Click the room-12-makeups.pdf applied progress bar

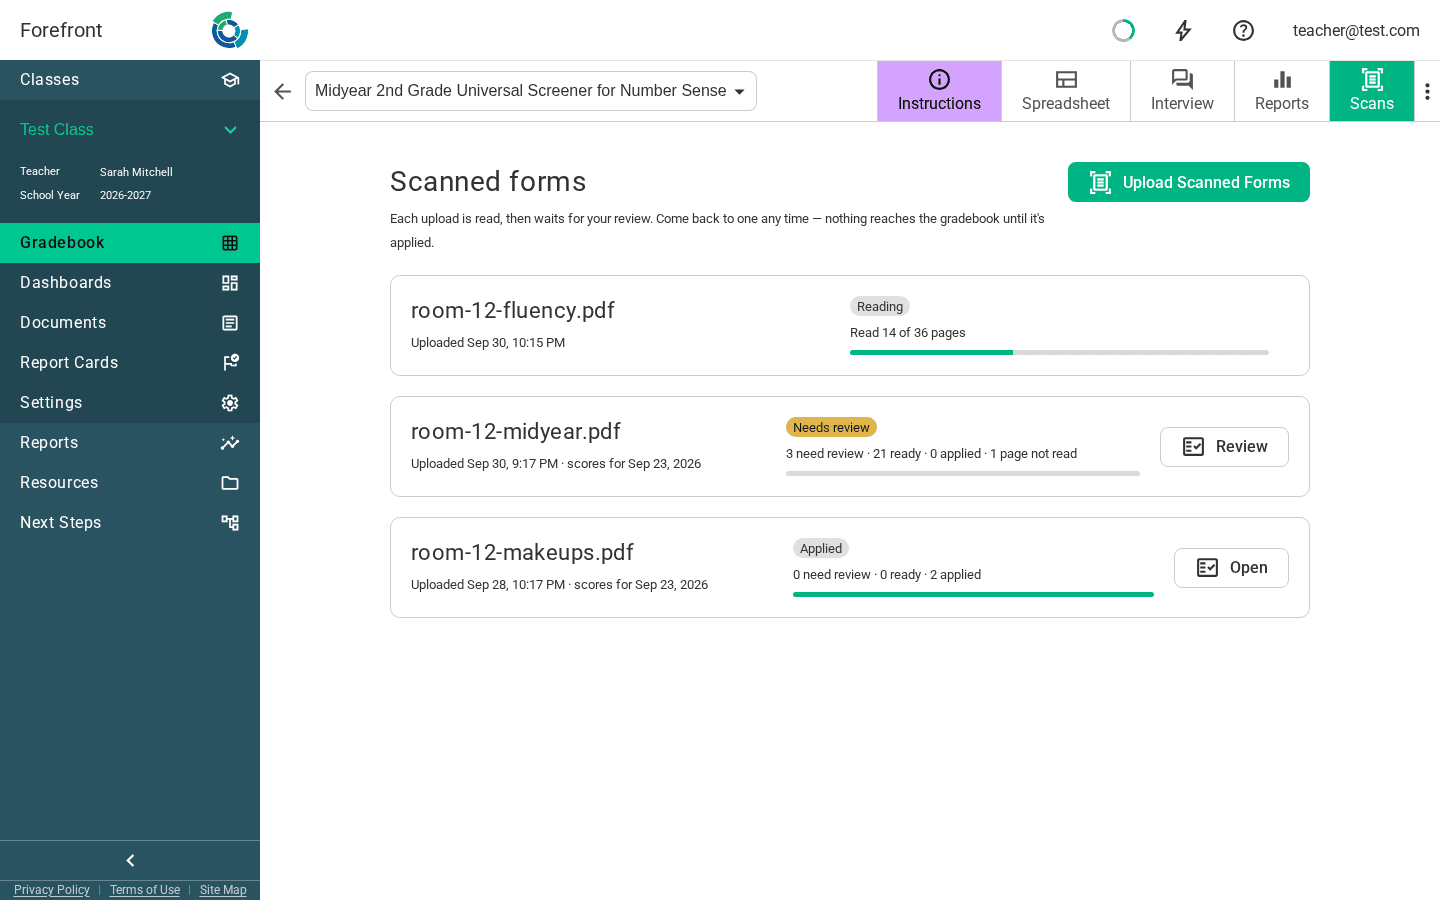coord(973,594)
